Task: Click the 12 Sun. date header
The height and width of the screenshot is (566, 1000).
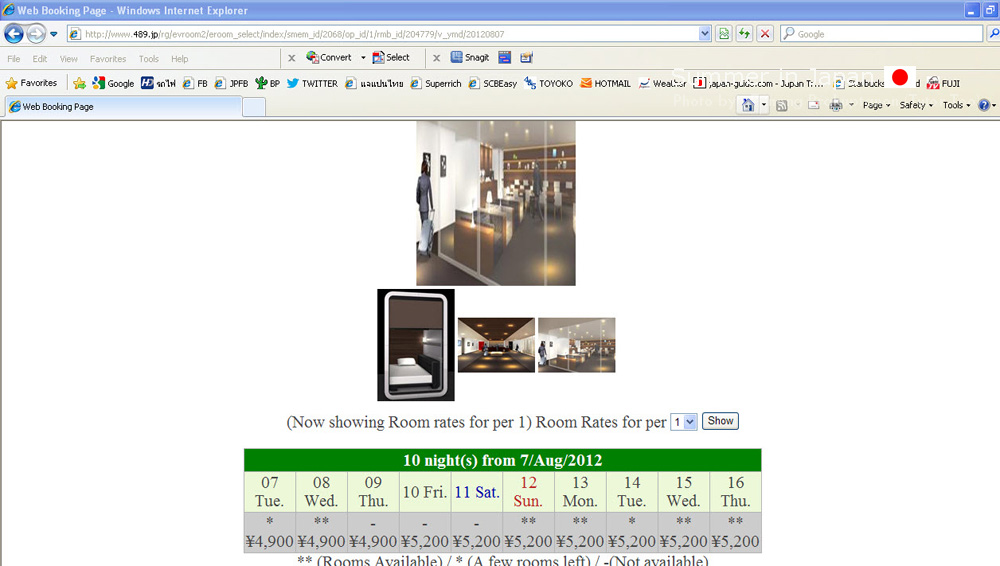Action: point(528,492)
